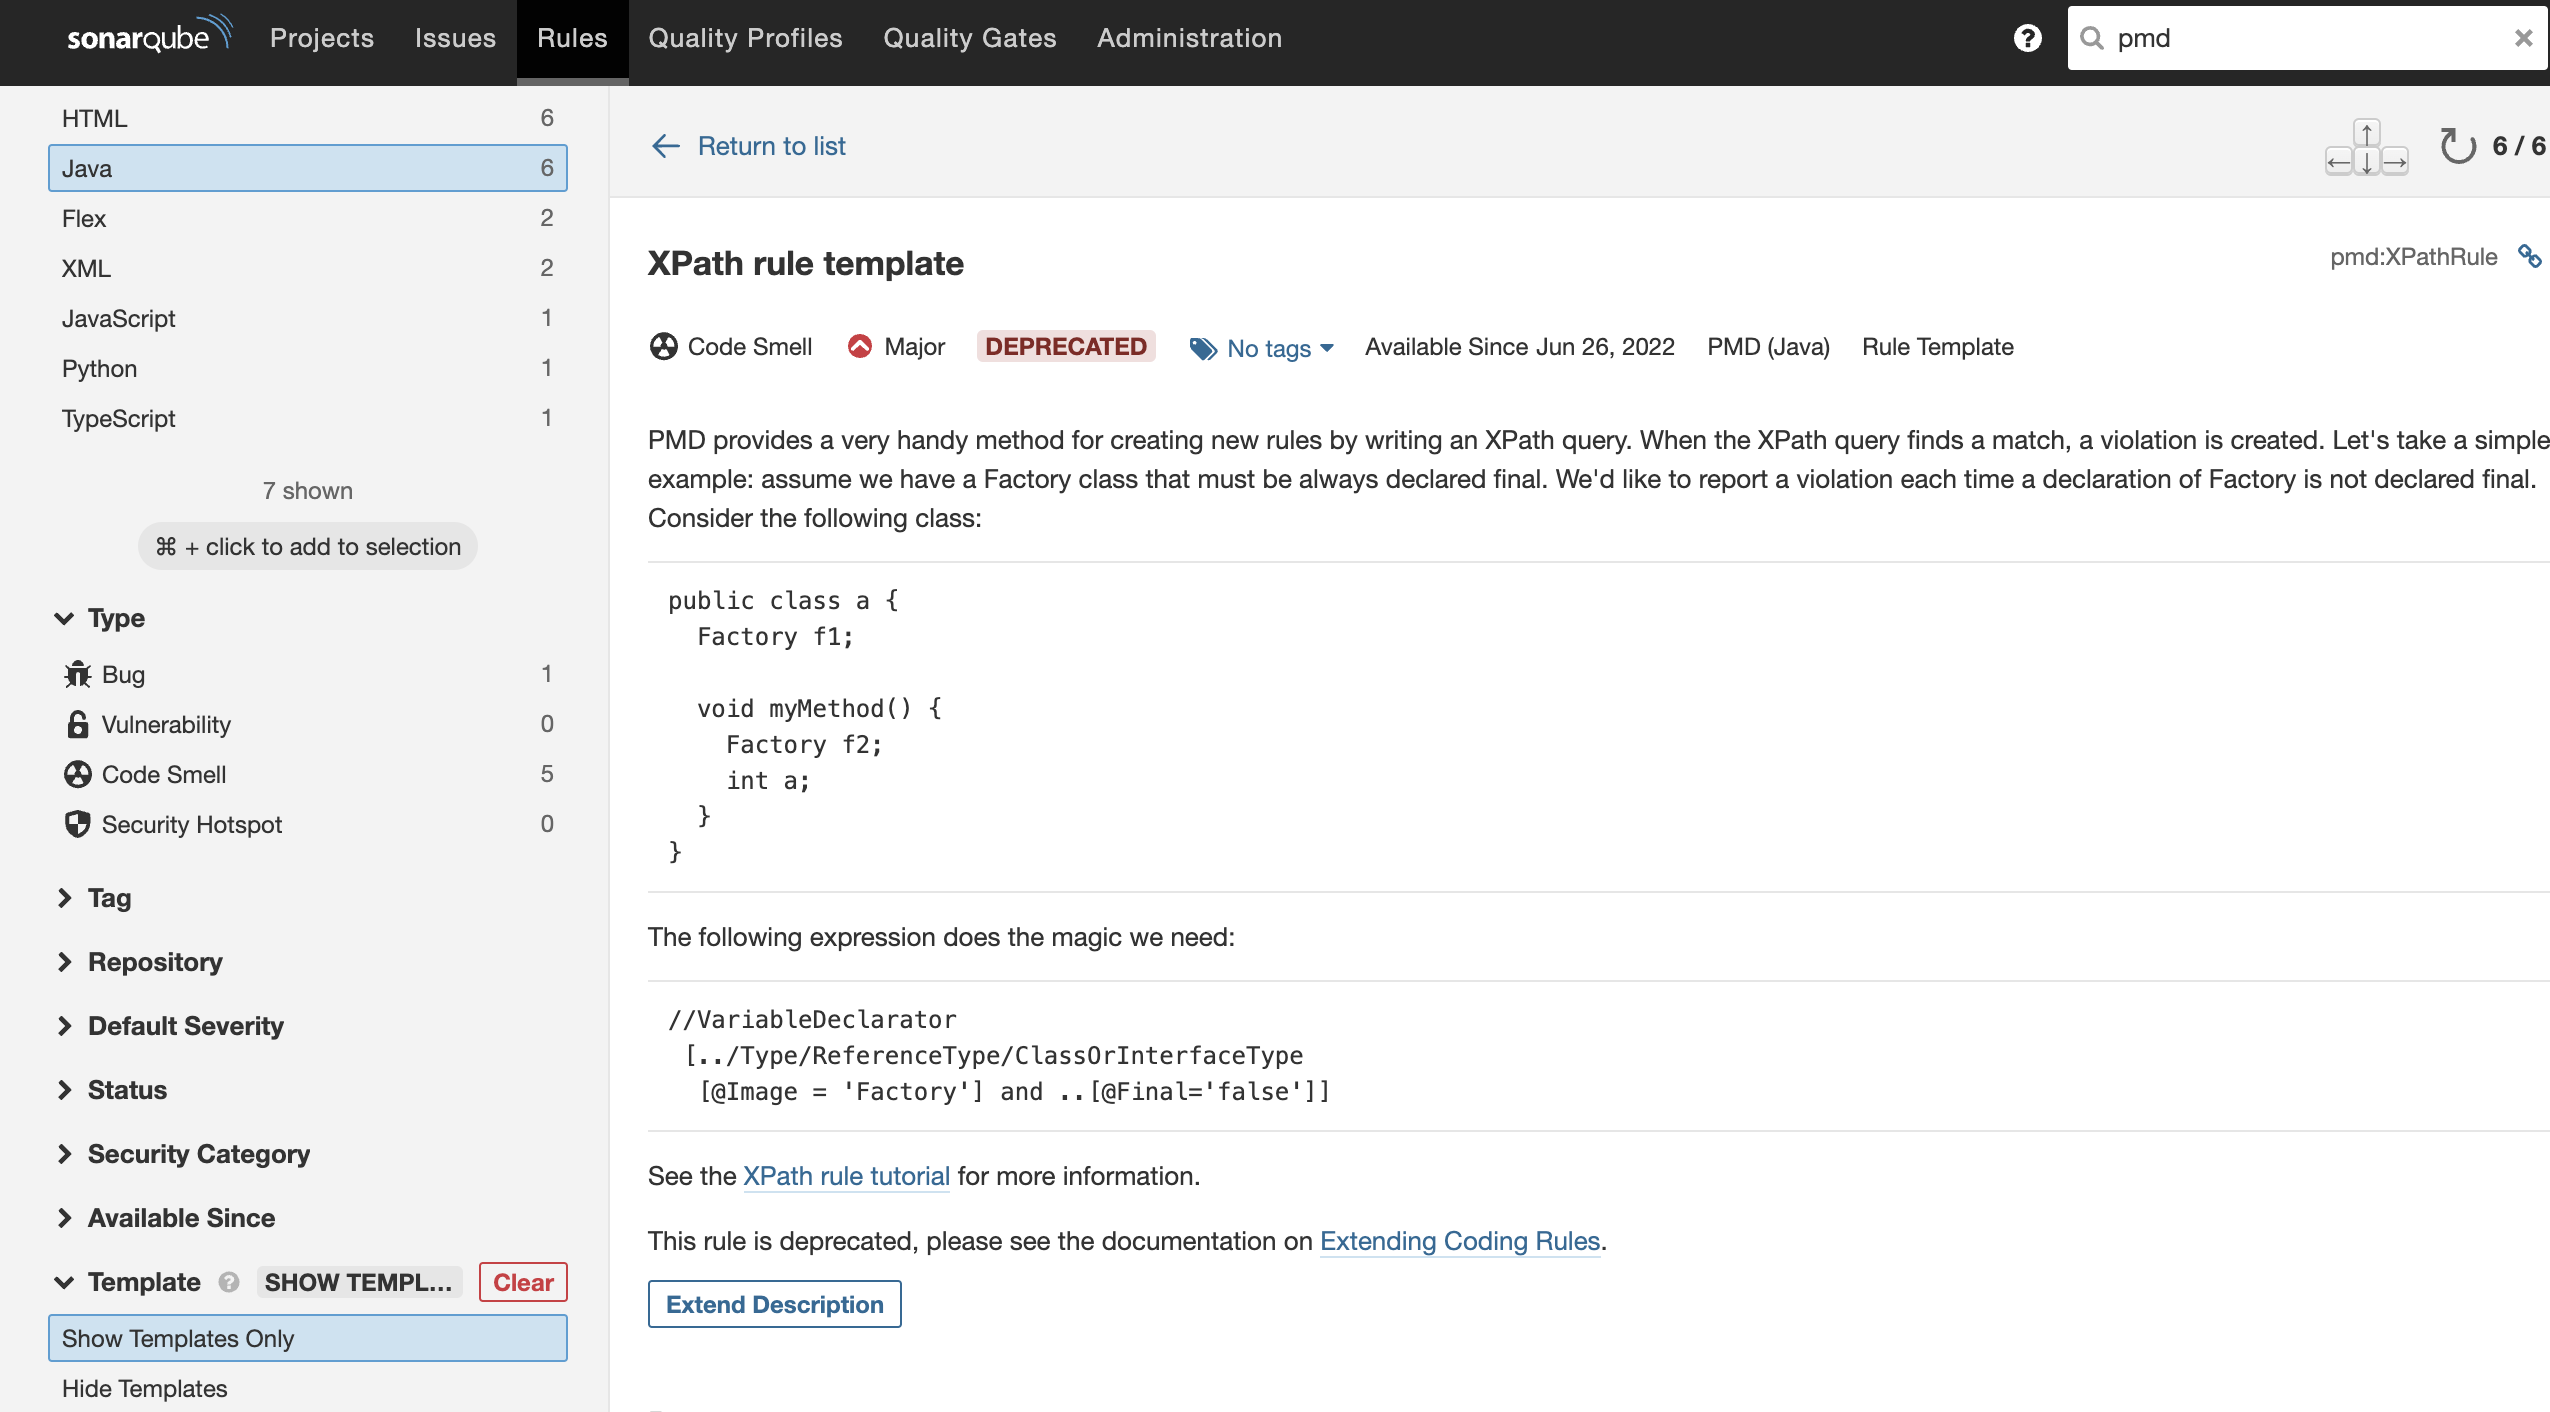This screenshot has height=1412, width=2550.
Task: Click the pmd:XPathRule rule key
Action: pos(2413,257)
